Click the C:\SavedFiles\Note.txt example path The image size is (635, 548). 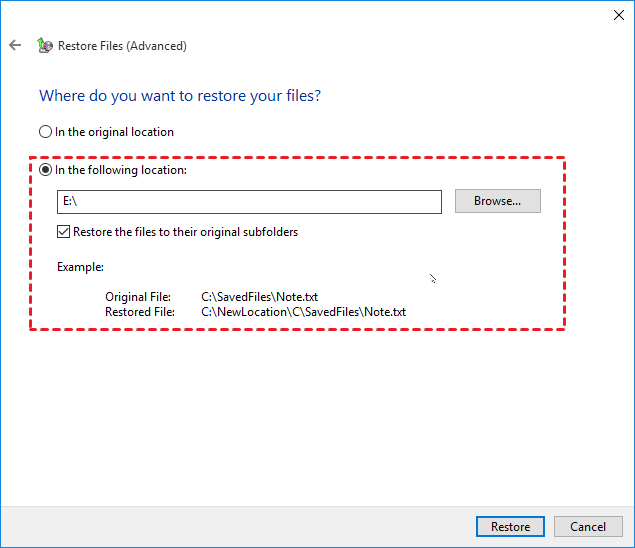pyautogui.click(x=259, y=297)
